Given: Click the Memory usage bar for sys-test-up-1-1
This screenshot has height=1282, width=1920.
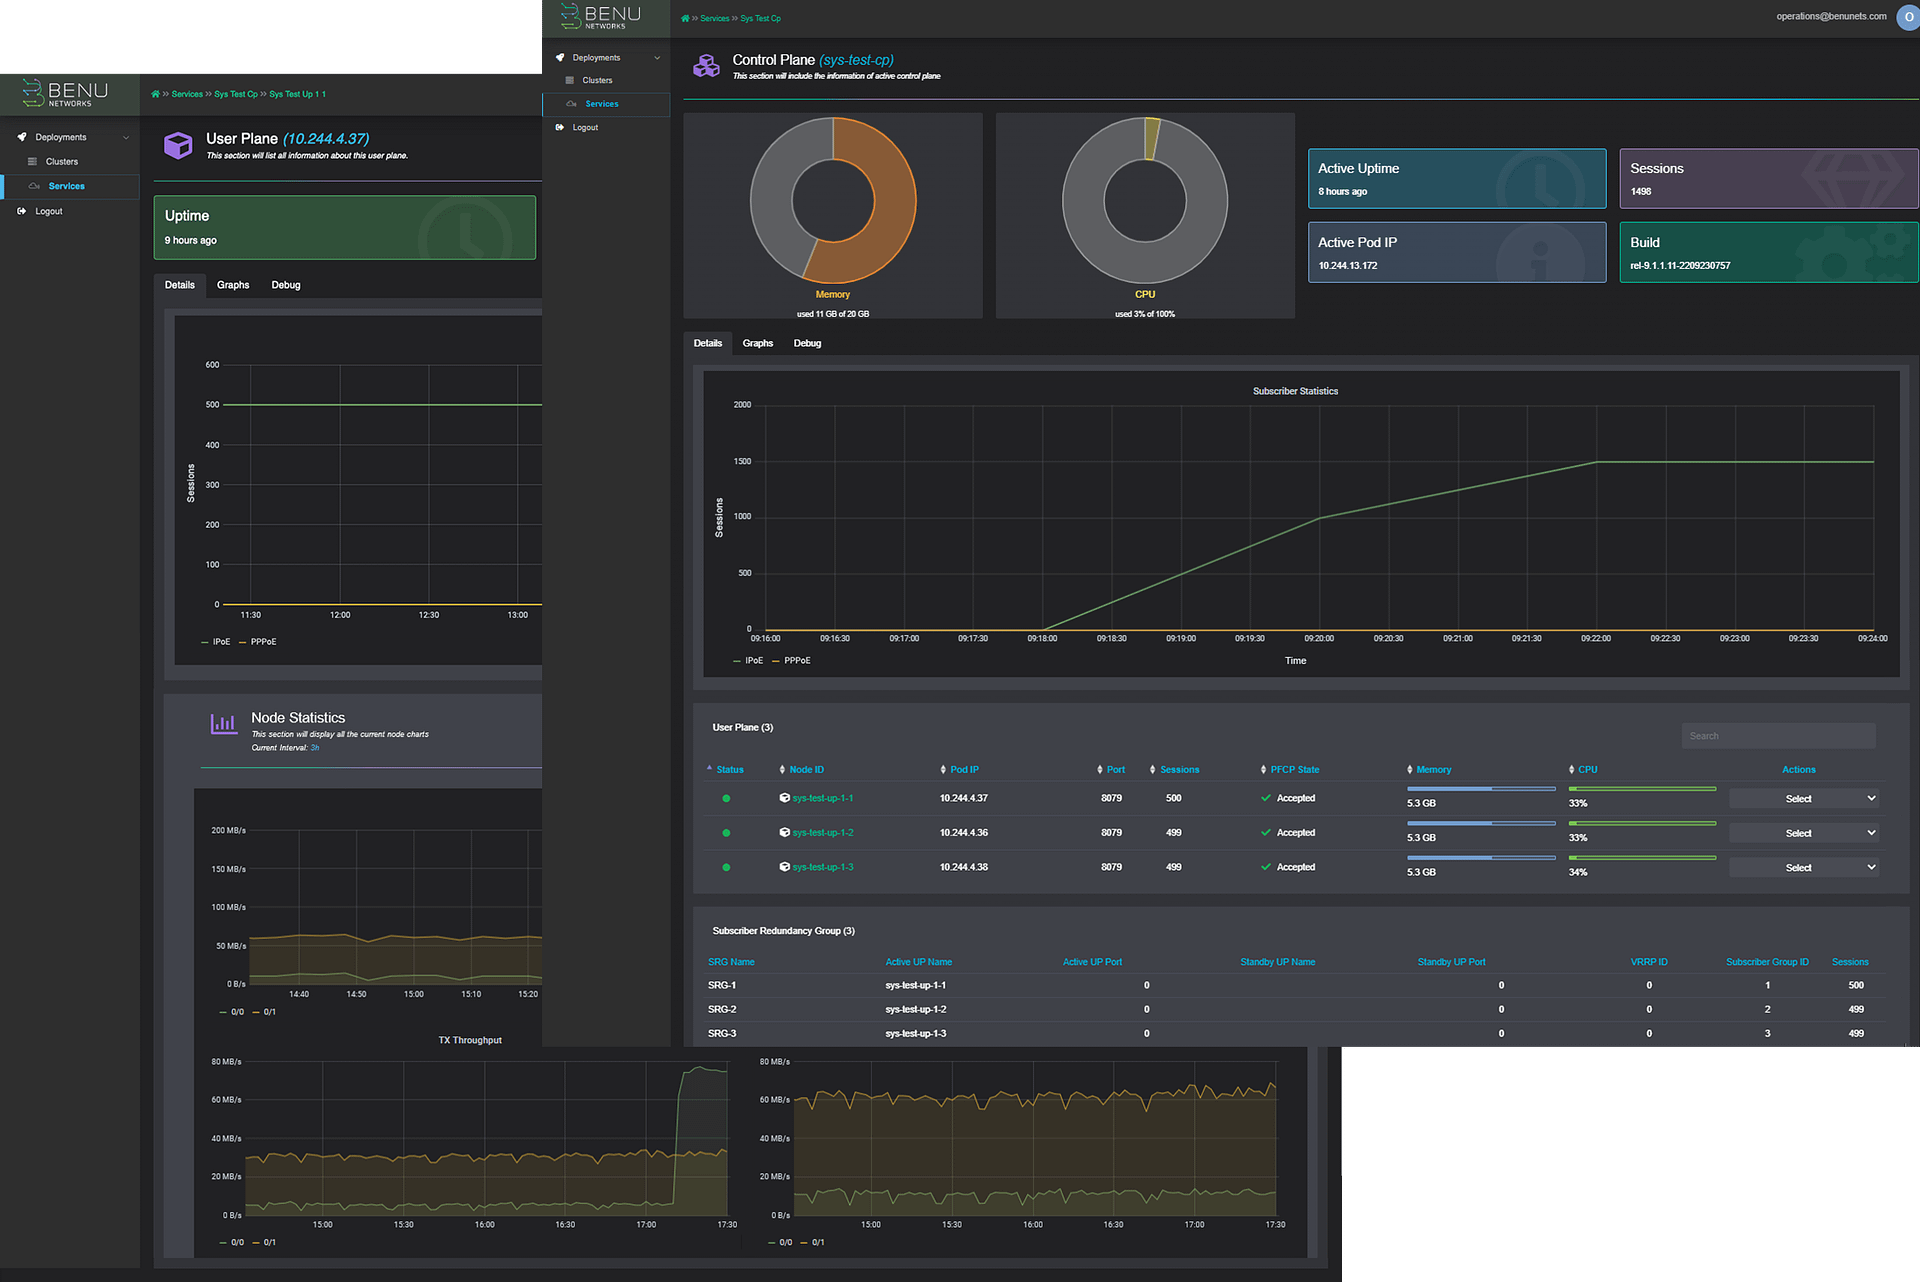Looking at the screenshot, I should pos(1481,789).
